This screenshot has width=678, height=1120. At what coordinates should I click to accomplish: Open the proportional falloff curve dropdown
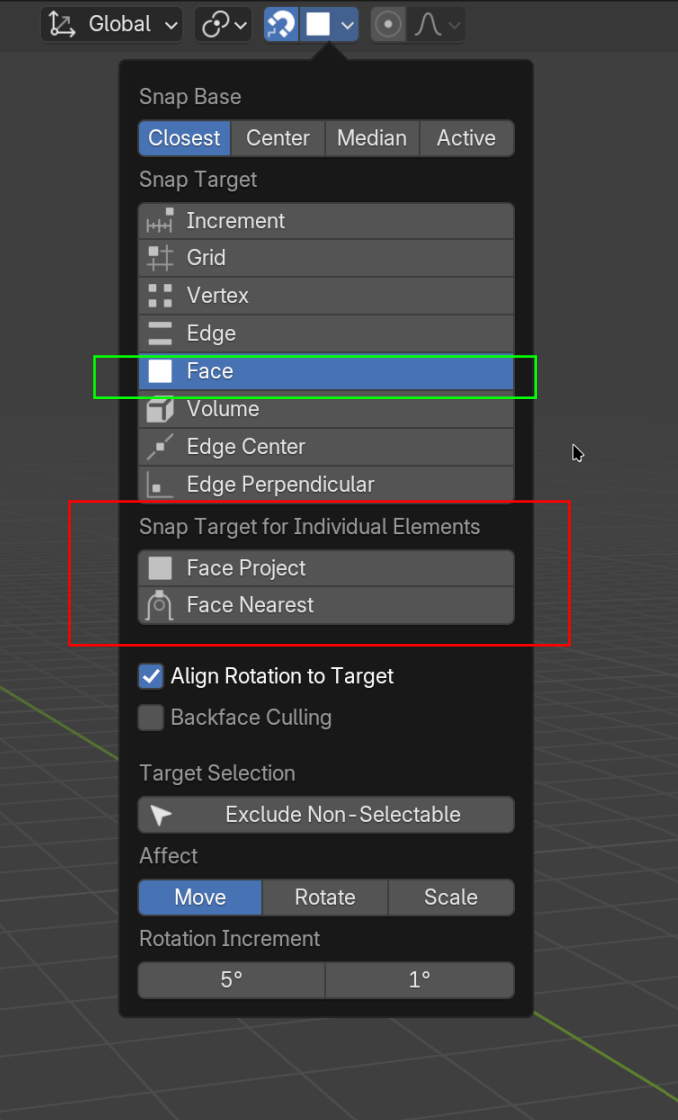(x=437, y=24)
